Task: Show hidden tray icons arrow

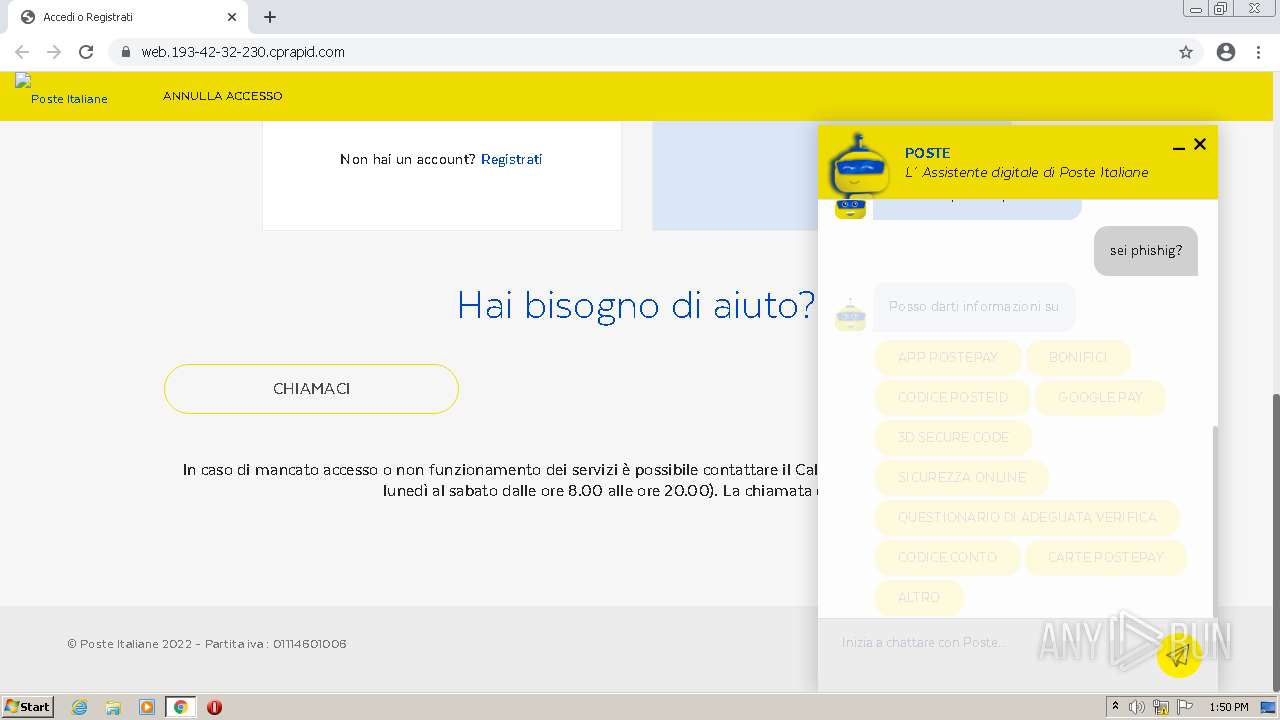Action: (x=1115, y=707)
